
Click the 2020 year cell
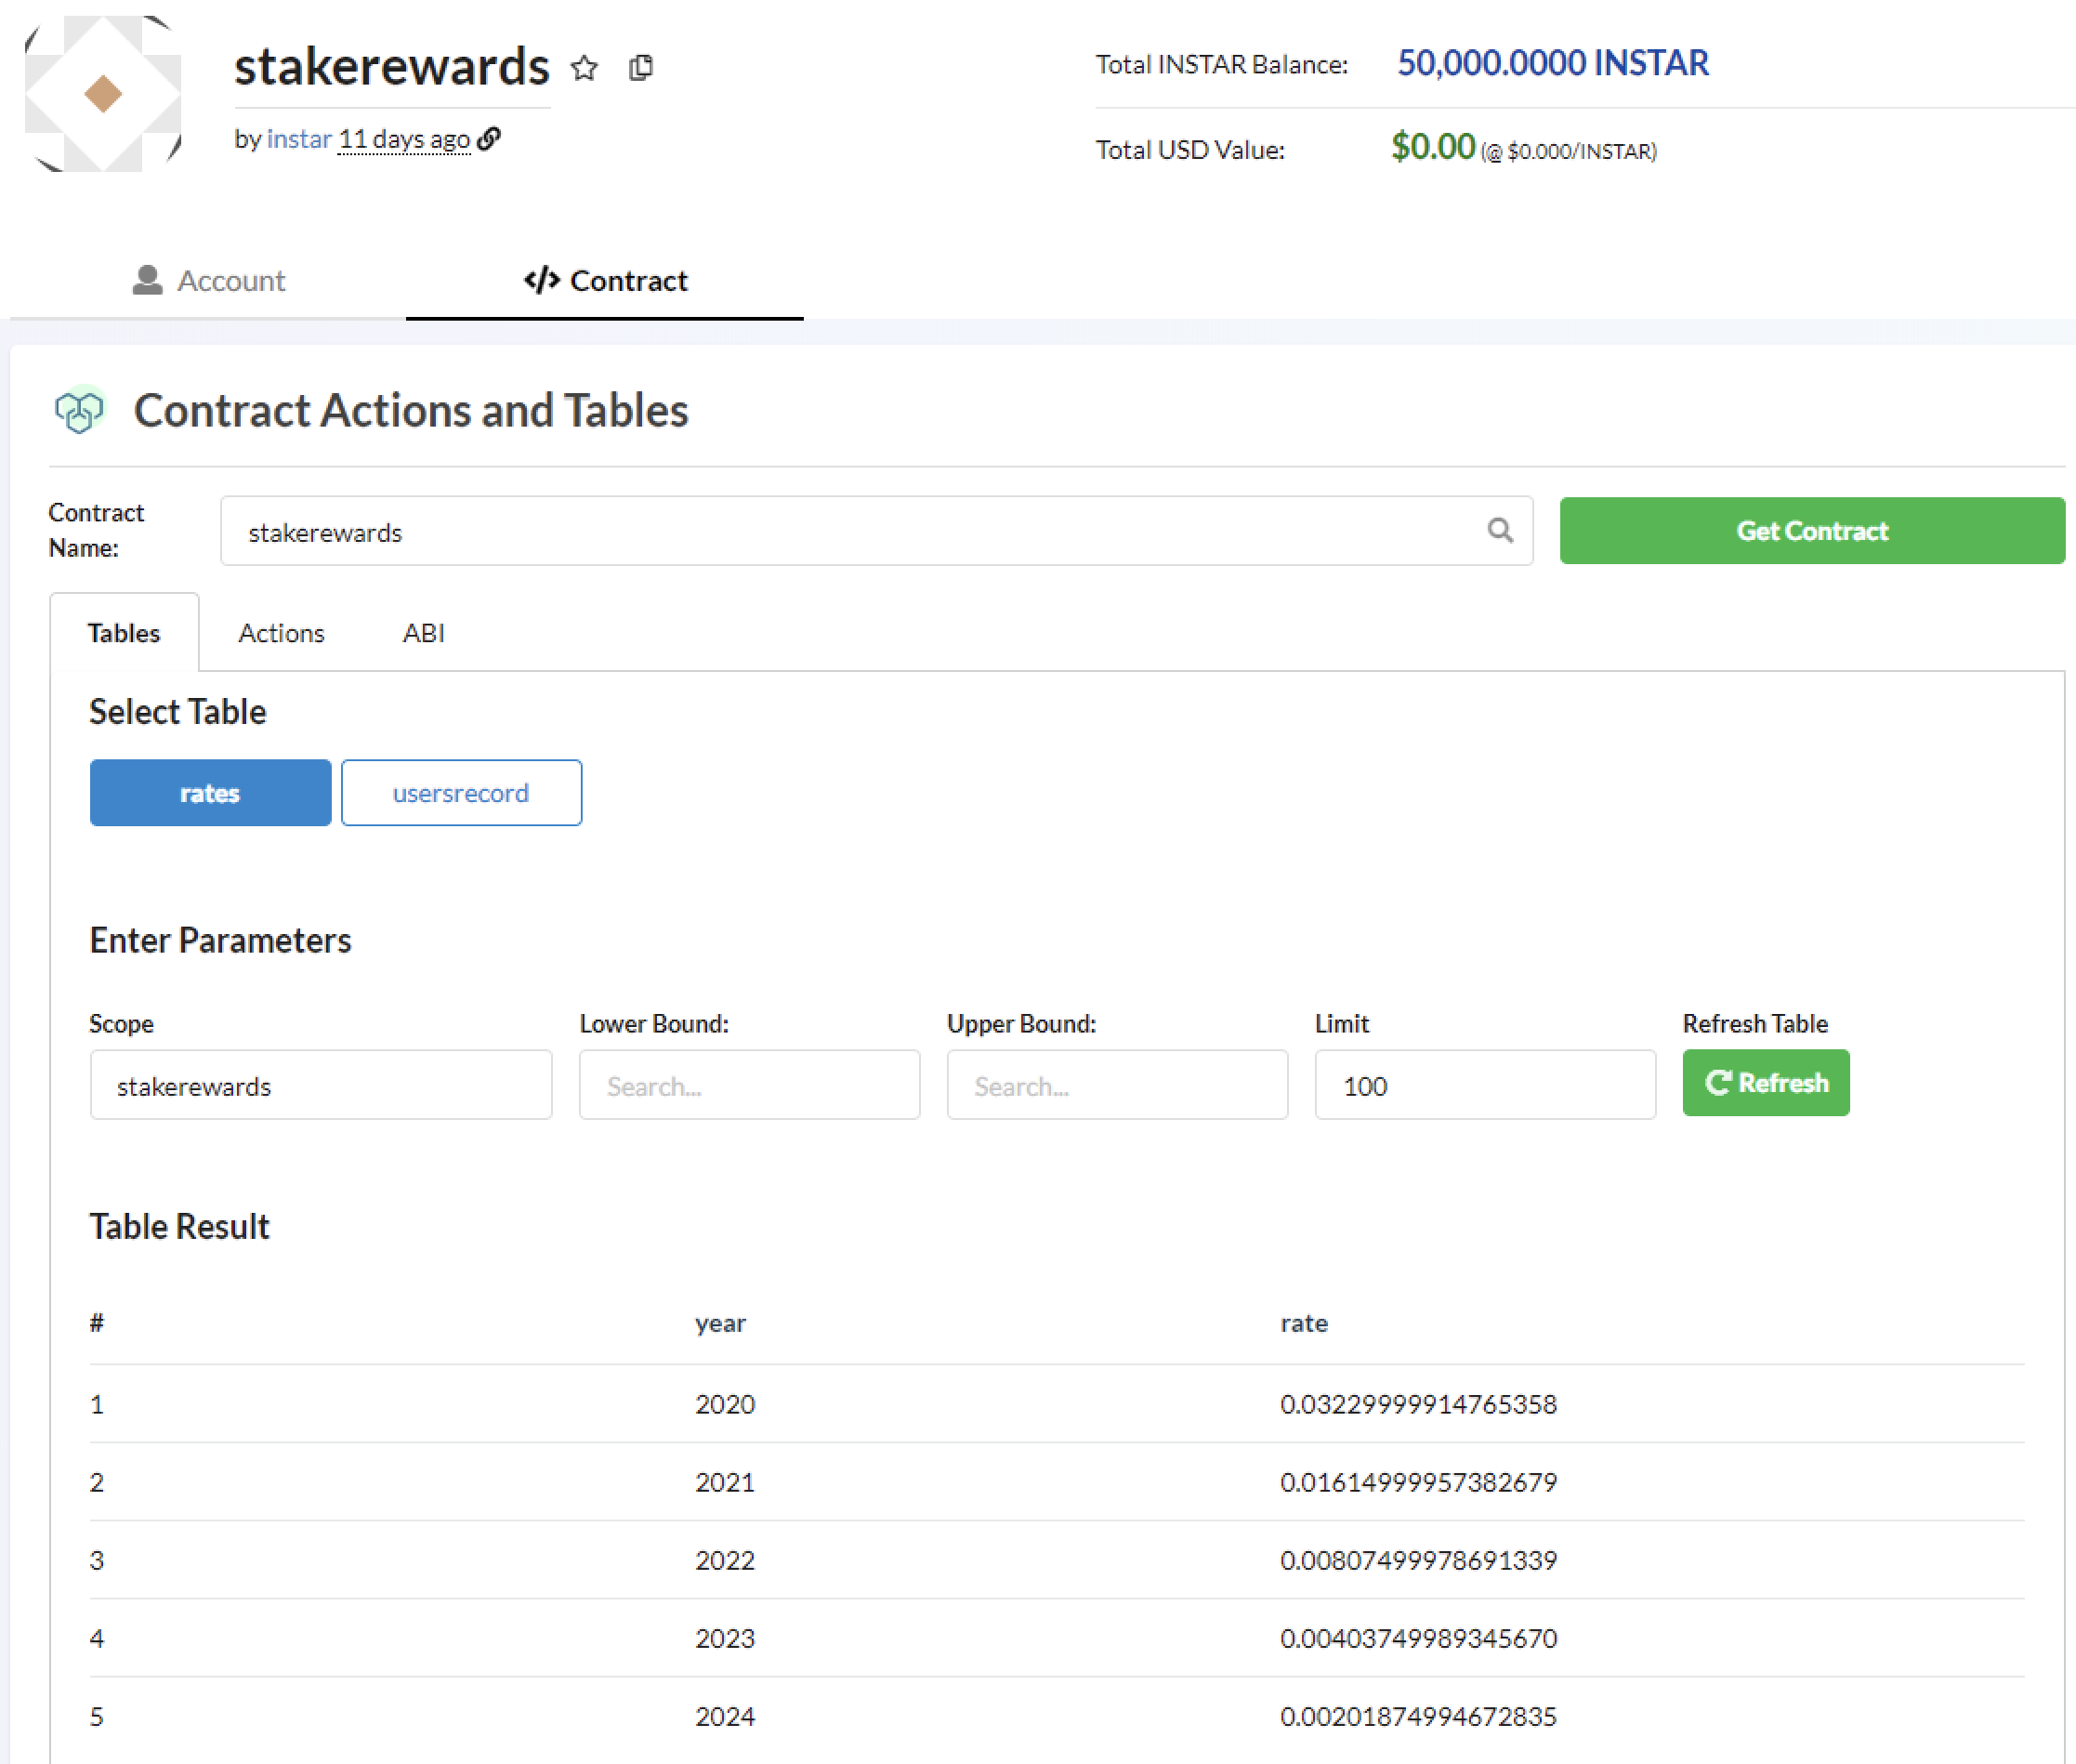click(725, 1404)
